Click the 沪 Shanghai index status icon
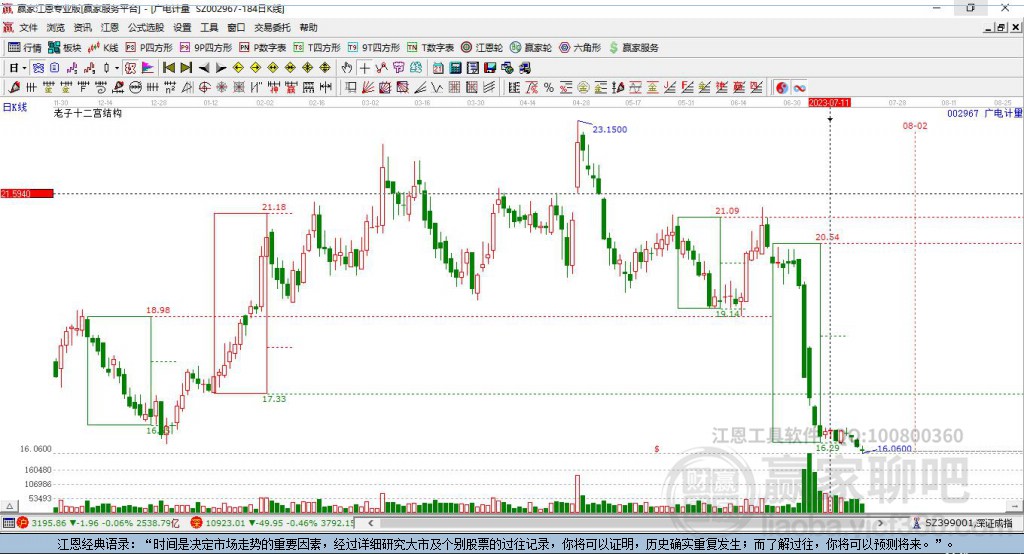This screenshot has width=1024, height=554. pyautogui.click(x=23, y=523)
